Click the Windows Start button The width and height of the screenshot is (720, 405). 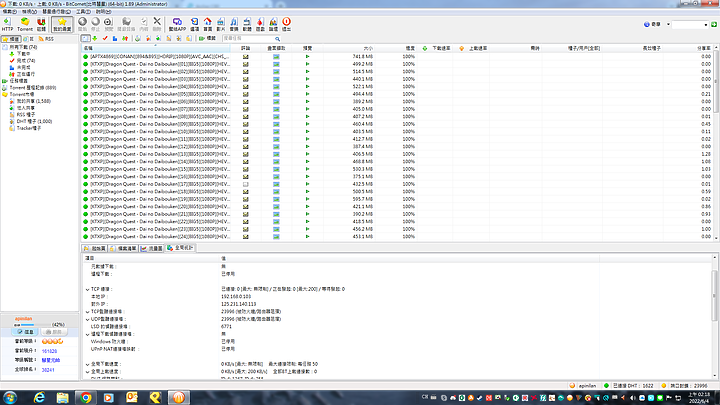point(10,398)
